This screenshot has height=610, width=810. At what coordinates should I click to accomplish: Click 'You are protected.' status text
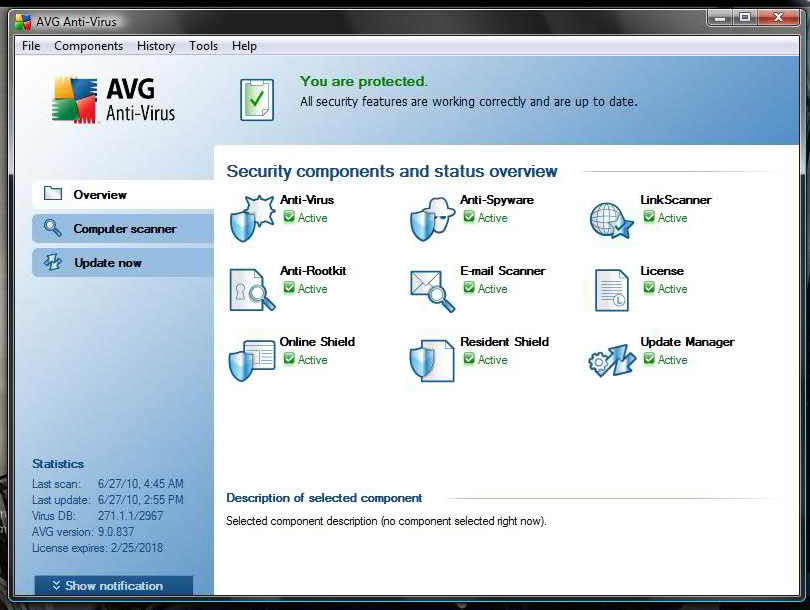(364, 82)
